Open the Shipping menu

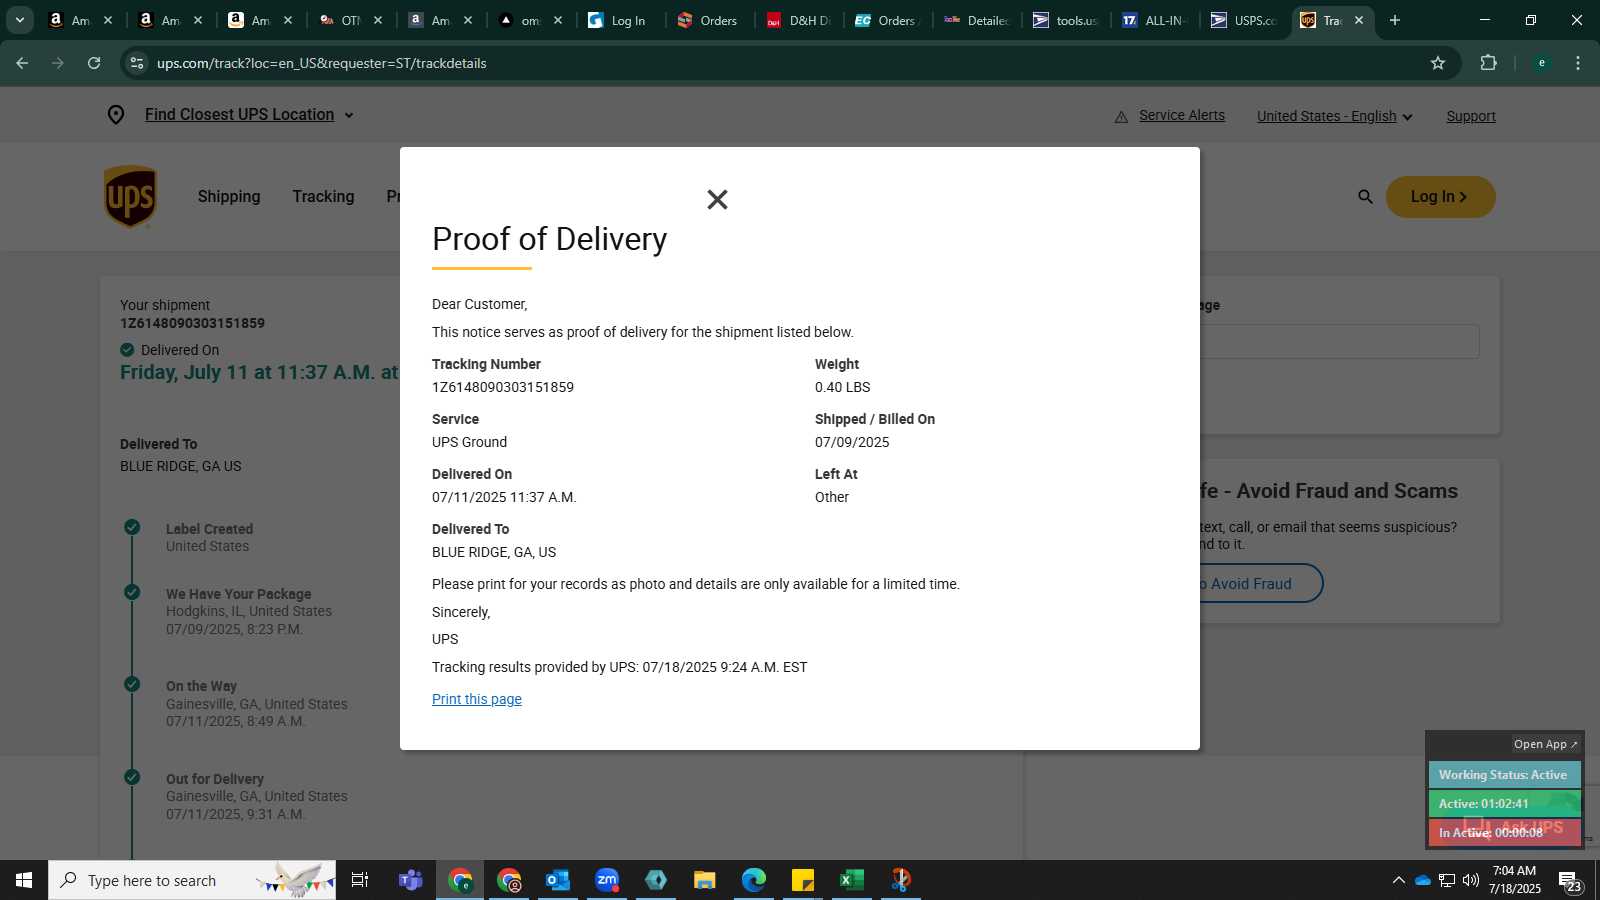coord(229,197)
